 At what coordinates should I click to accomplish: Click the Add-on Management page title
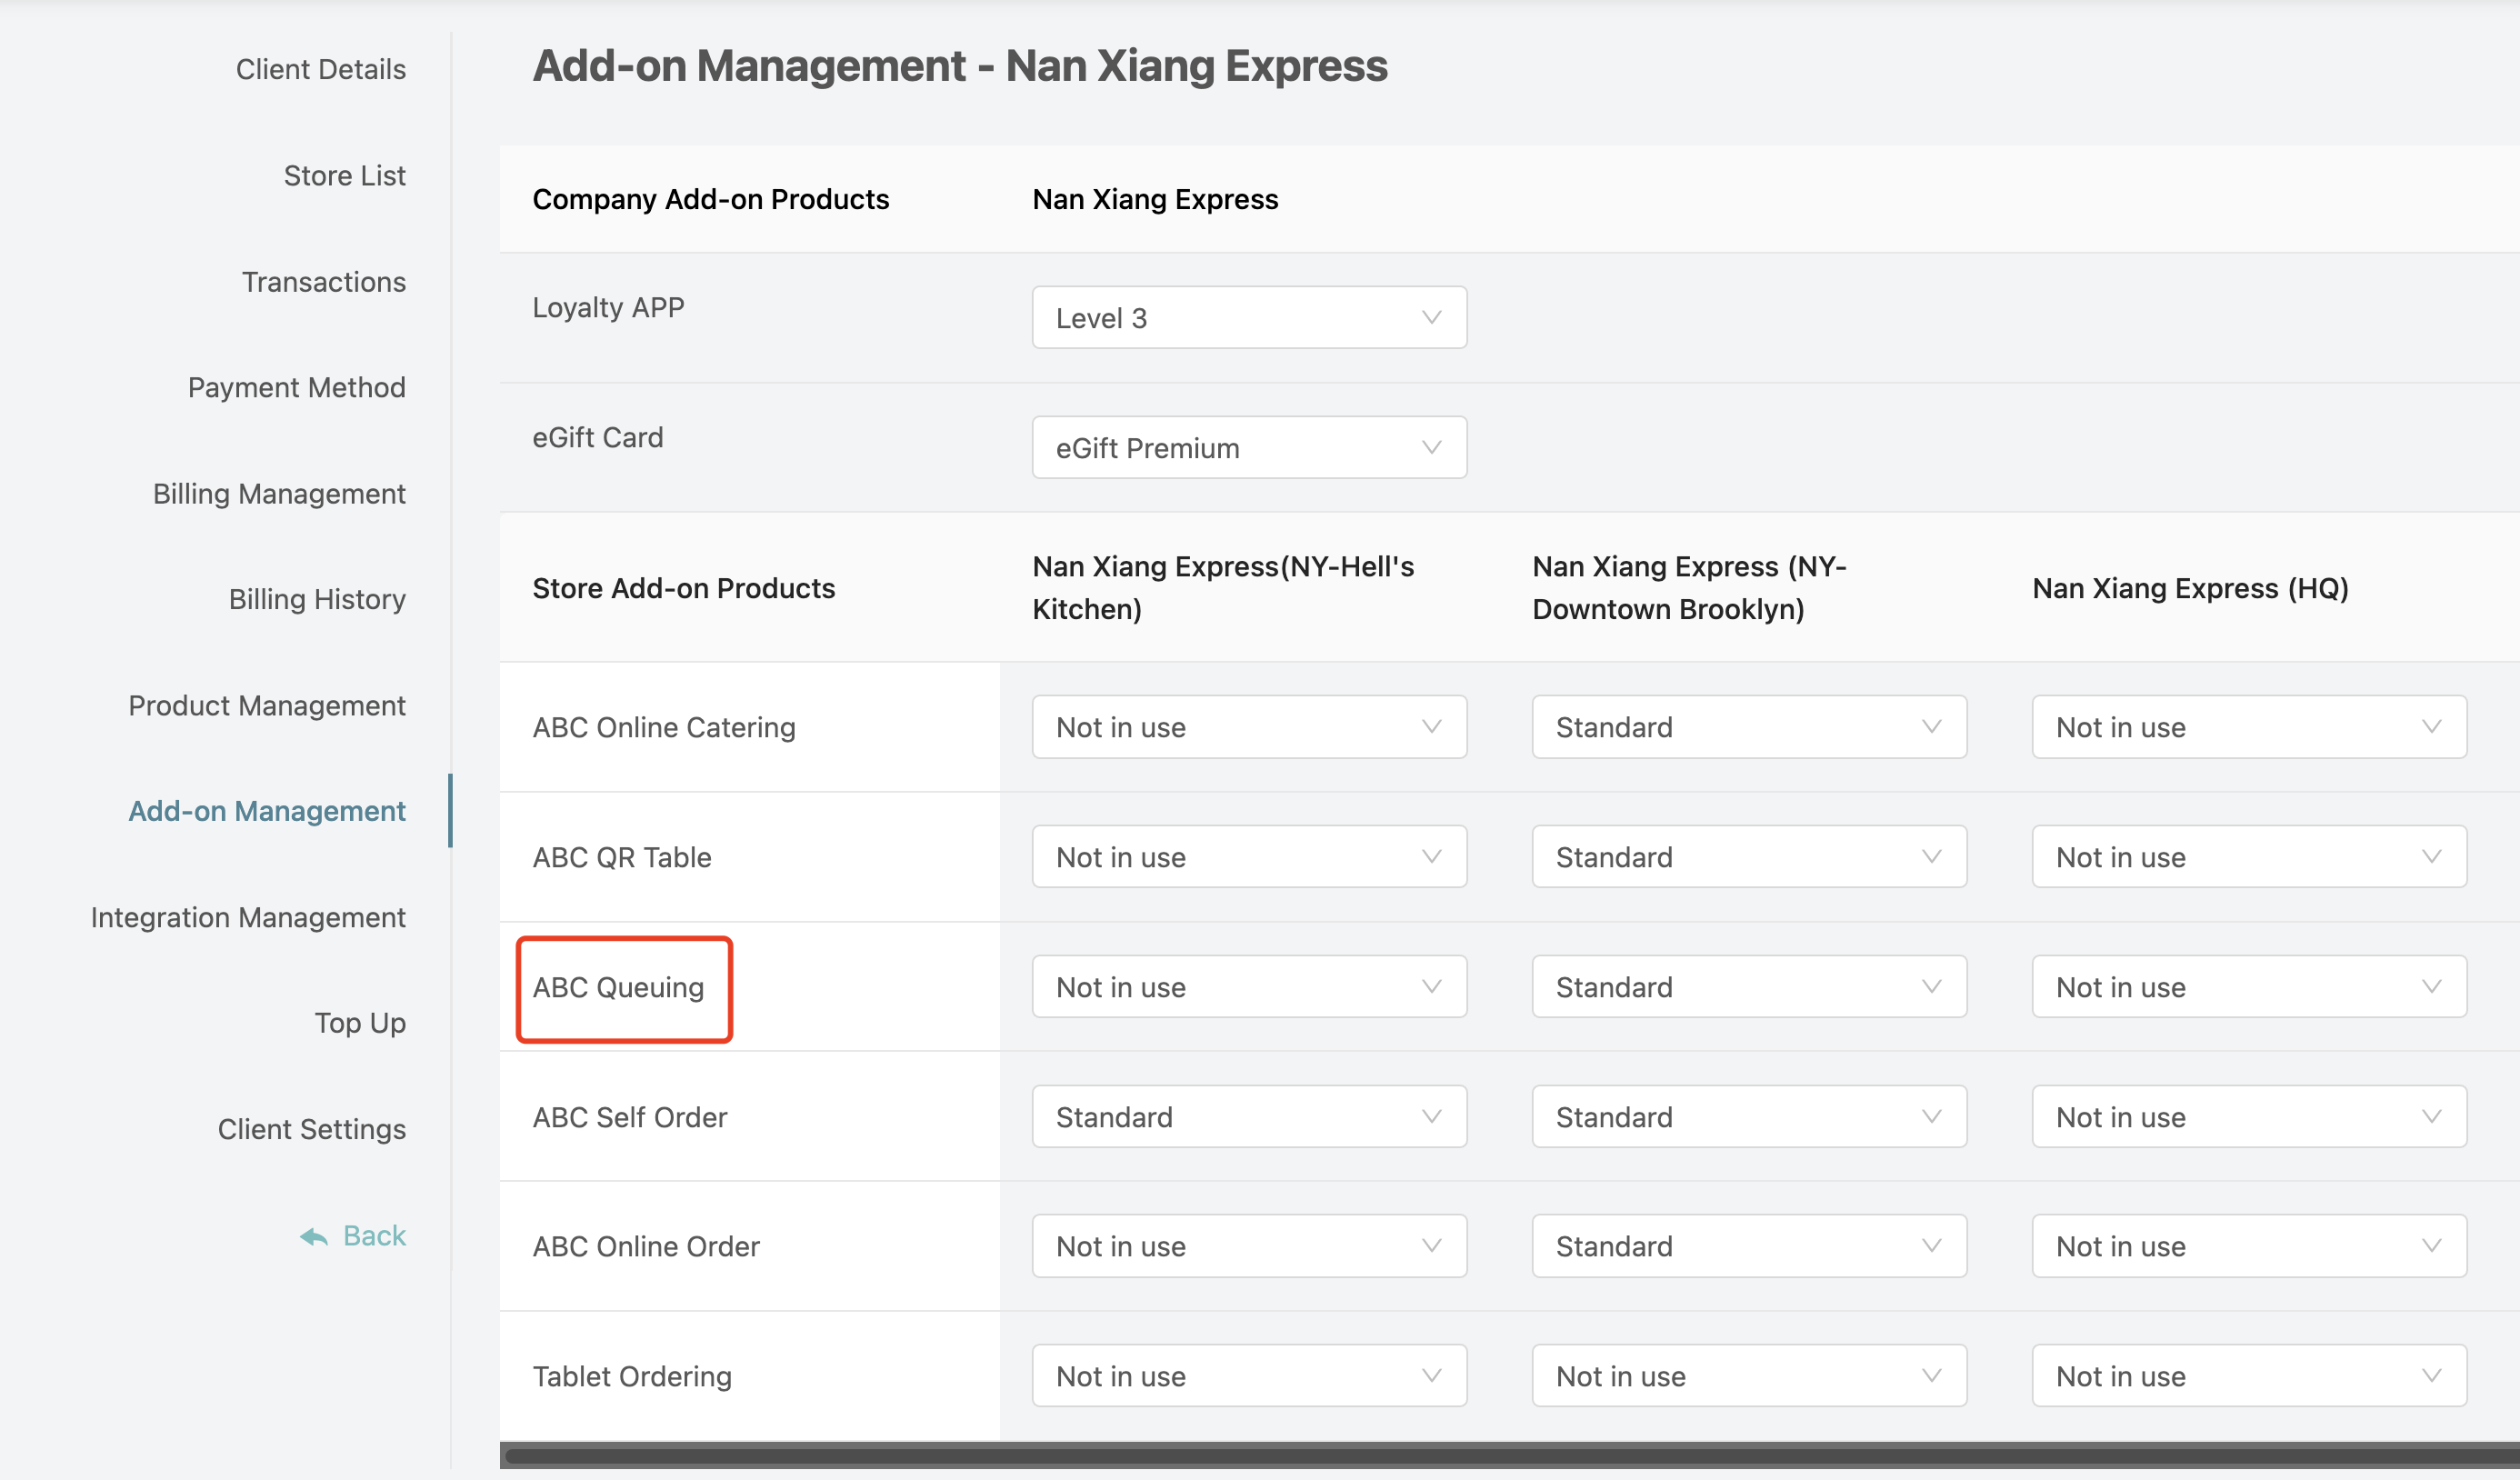[960, 66]
